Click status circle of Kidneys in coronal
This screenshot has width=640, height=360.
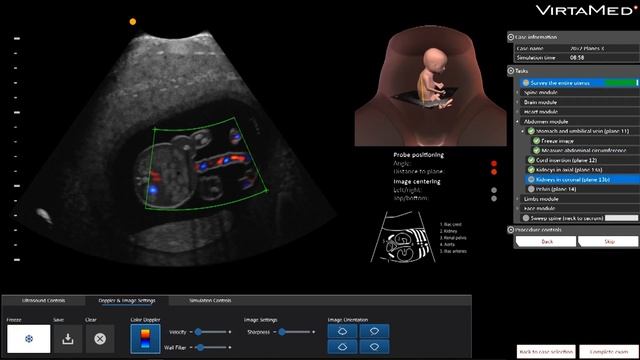[531, 180]
